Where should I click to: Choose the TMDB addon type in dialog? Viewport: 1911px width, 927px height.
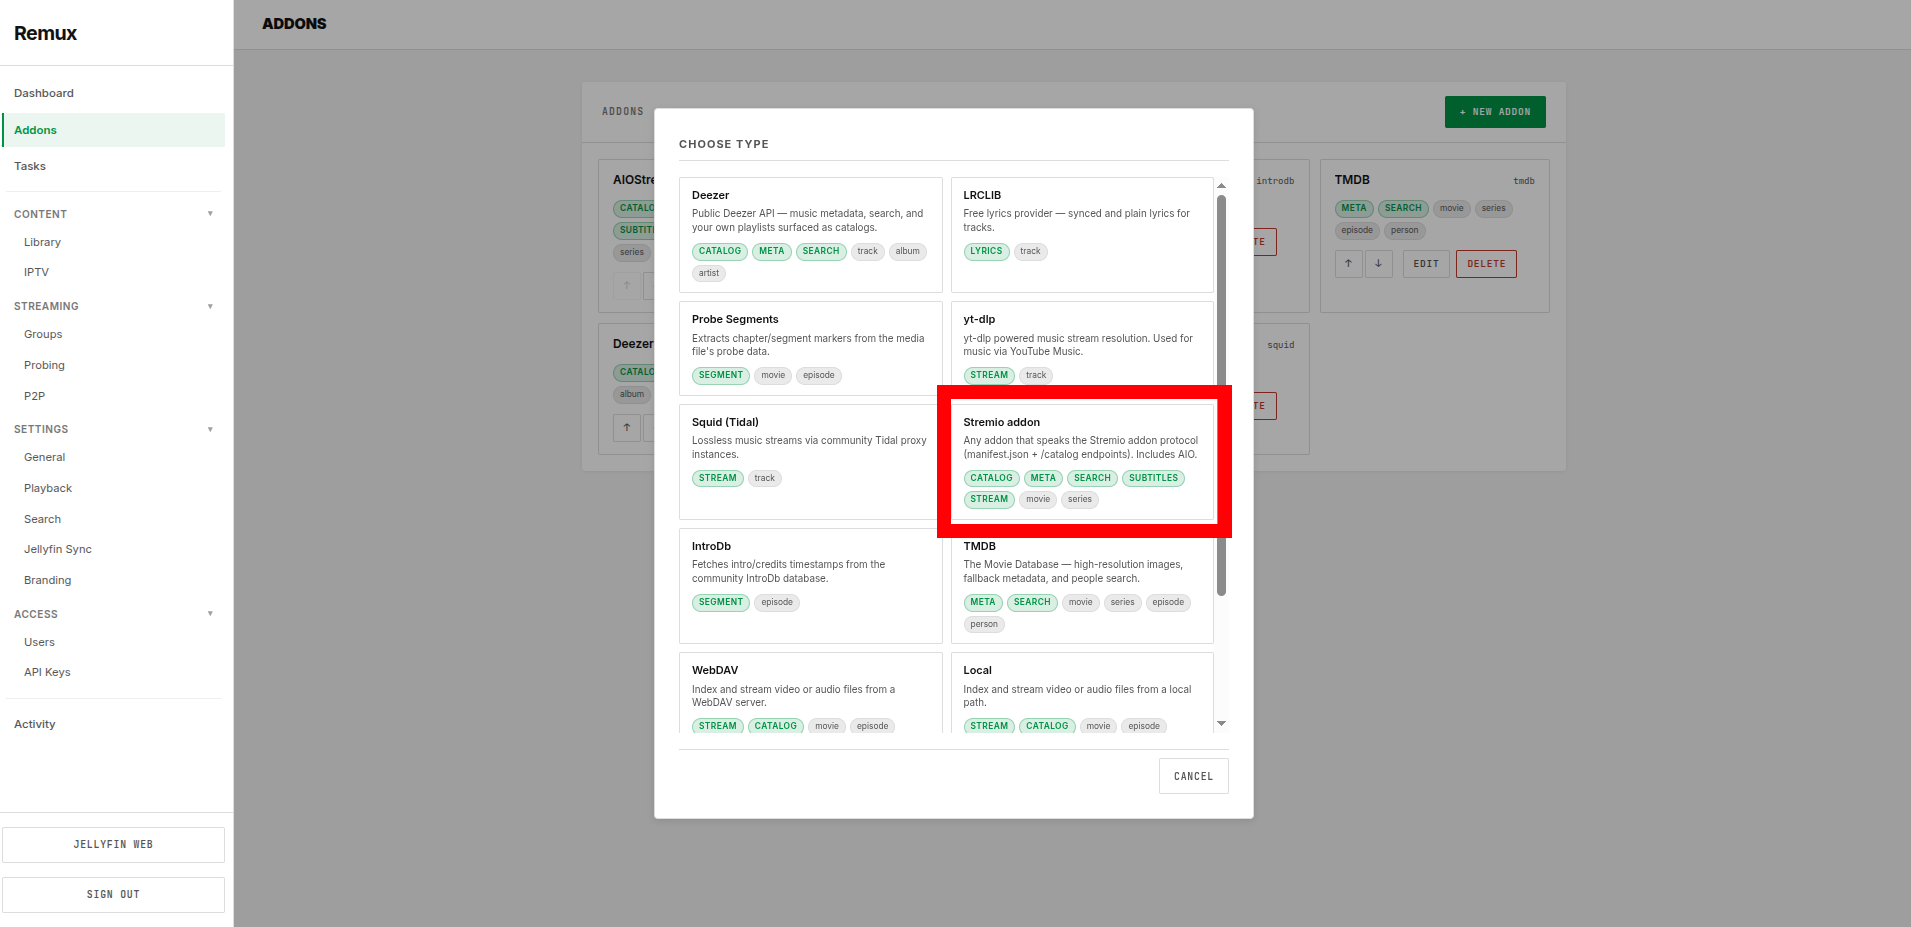tap(1082, 586)
